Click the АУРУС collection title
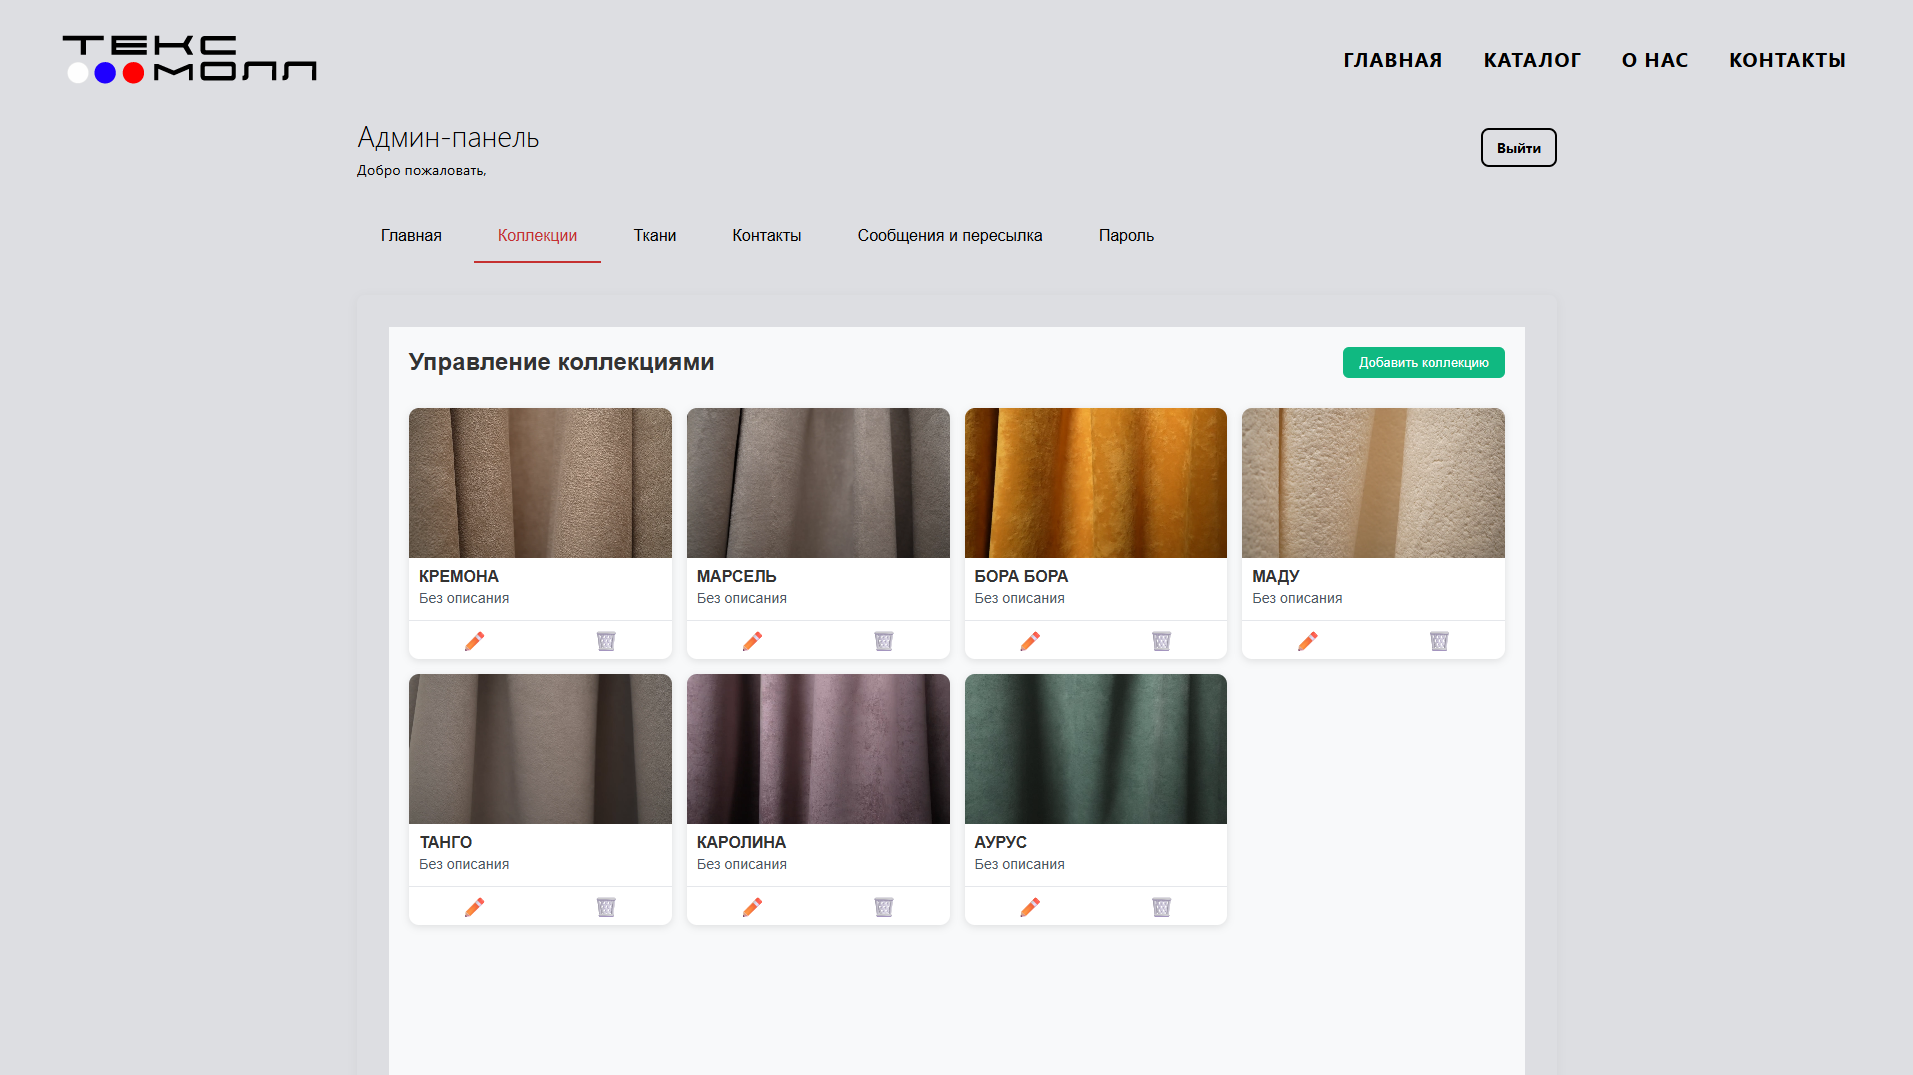The height and width of the screenshot is (1075, 1913). pos(1001,842)
